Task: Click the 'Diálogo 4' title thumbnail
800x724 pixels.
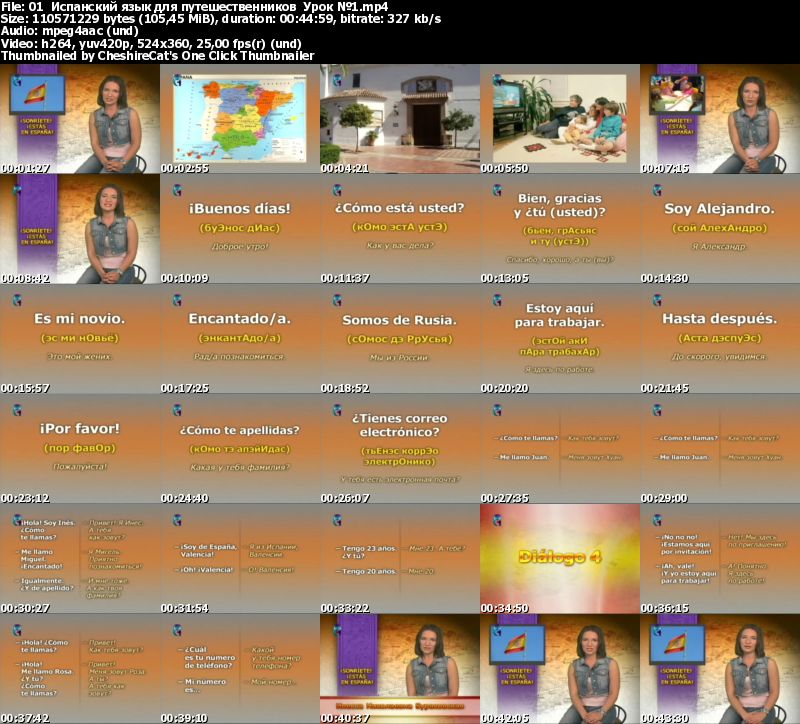Action: (x=559, y=559)
